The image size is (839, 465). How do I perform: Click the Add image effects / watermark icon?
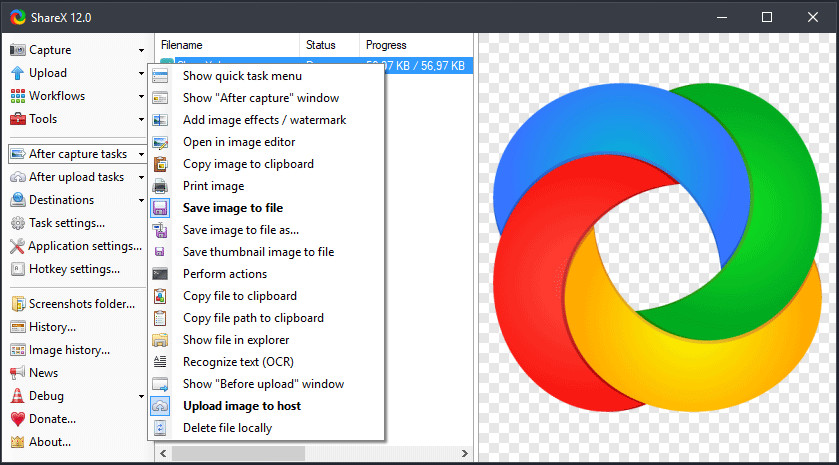160,120
